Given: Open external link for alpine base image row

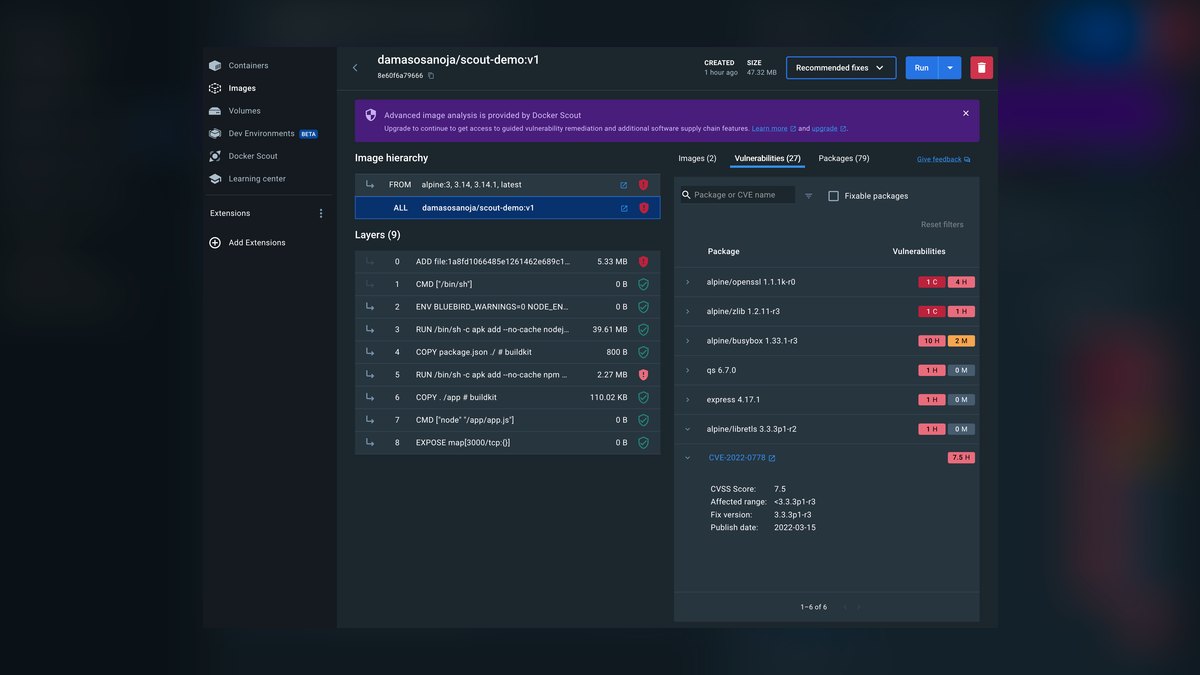Looking at the screenshot, I should click(x=624, y=185).
